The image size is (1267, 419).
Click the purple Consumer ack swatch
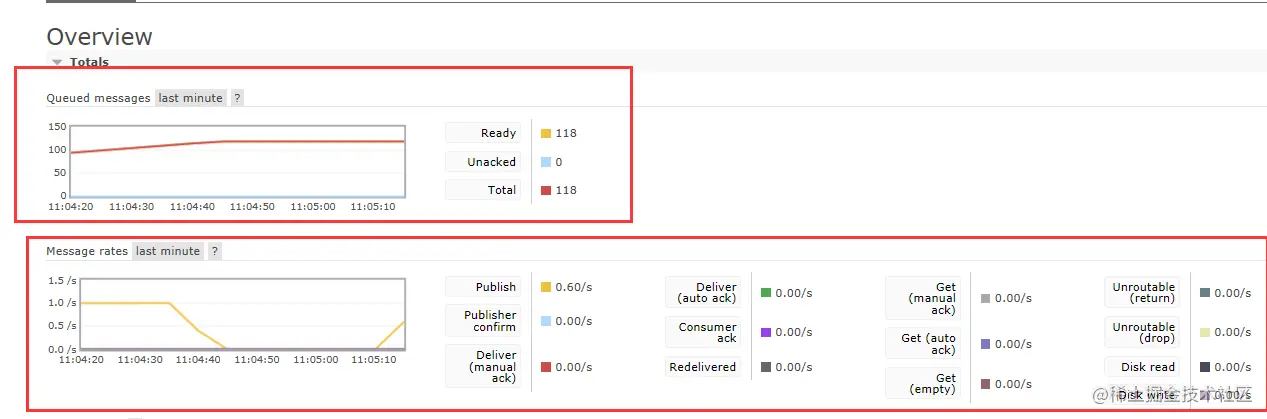click(x=766, y=332)
